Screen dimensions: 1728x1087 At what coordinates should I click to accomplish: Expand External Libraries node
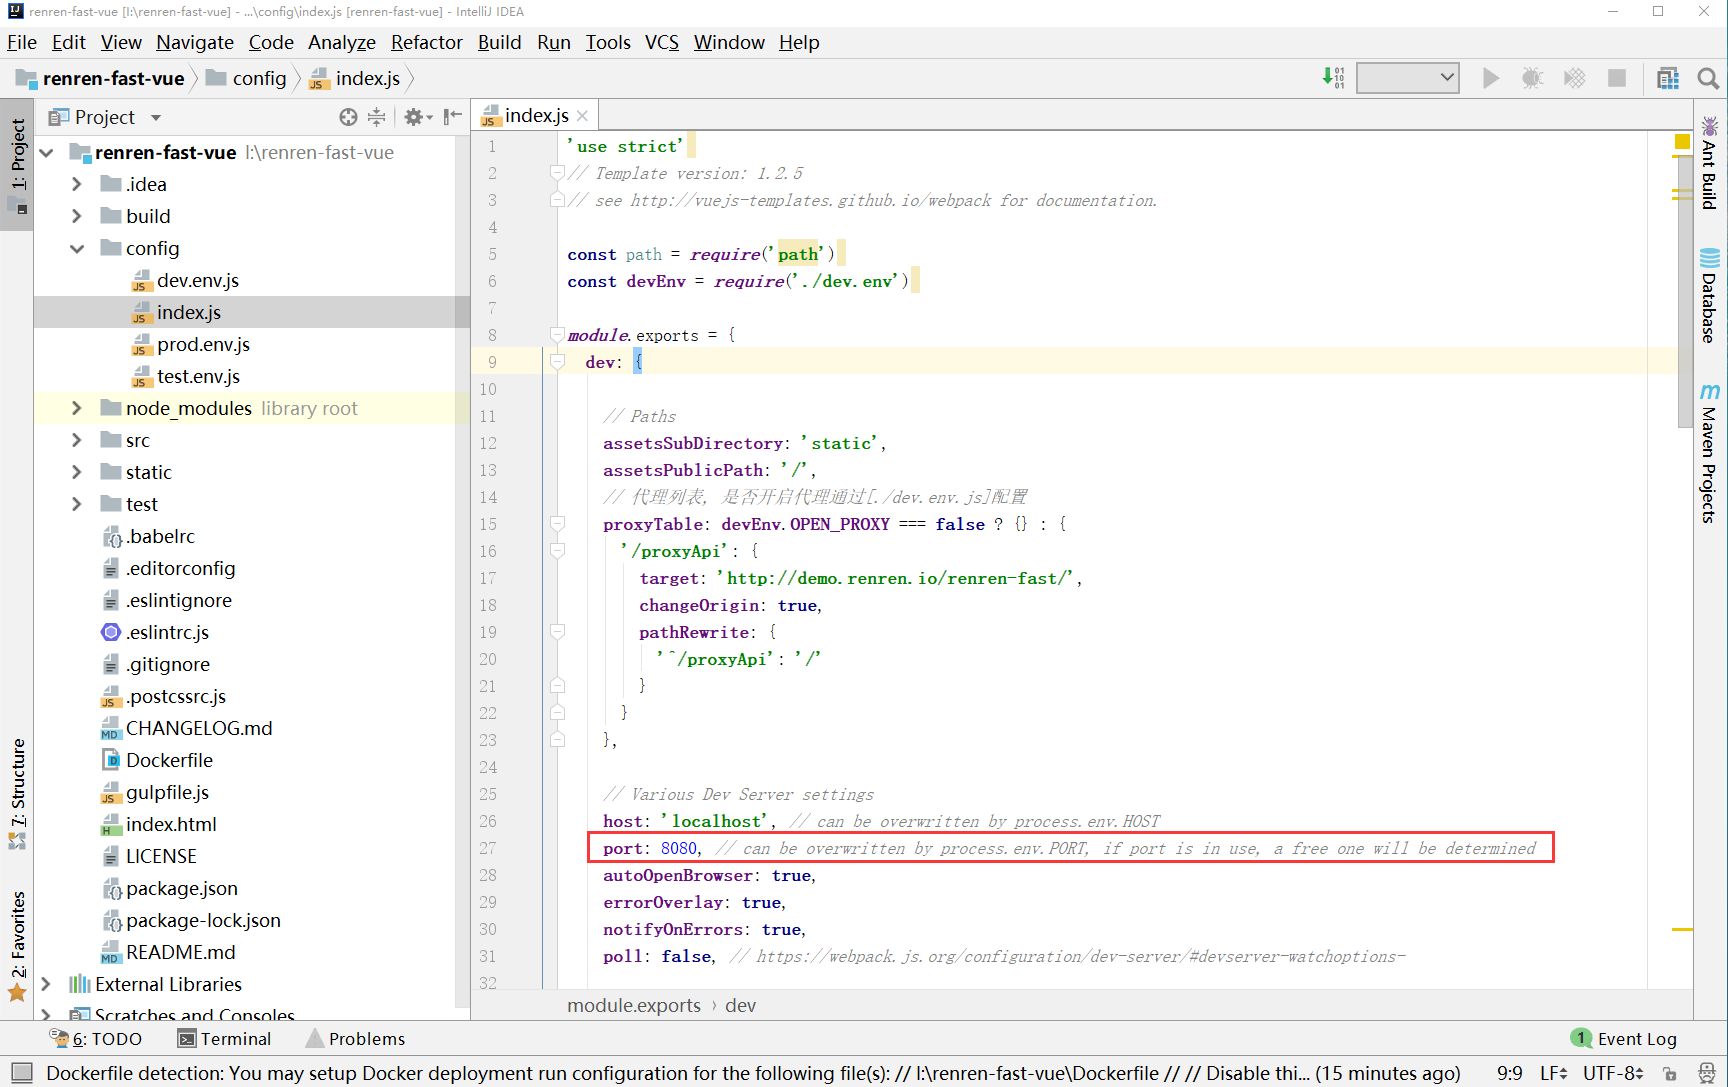click(46, 984)
